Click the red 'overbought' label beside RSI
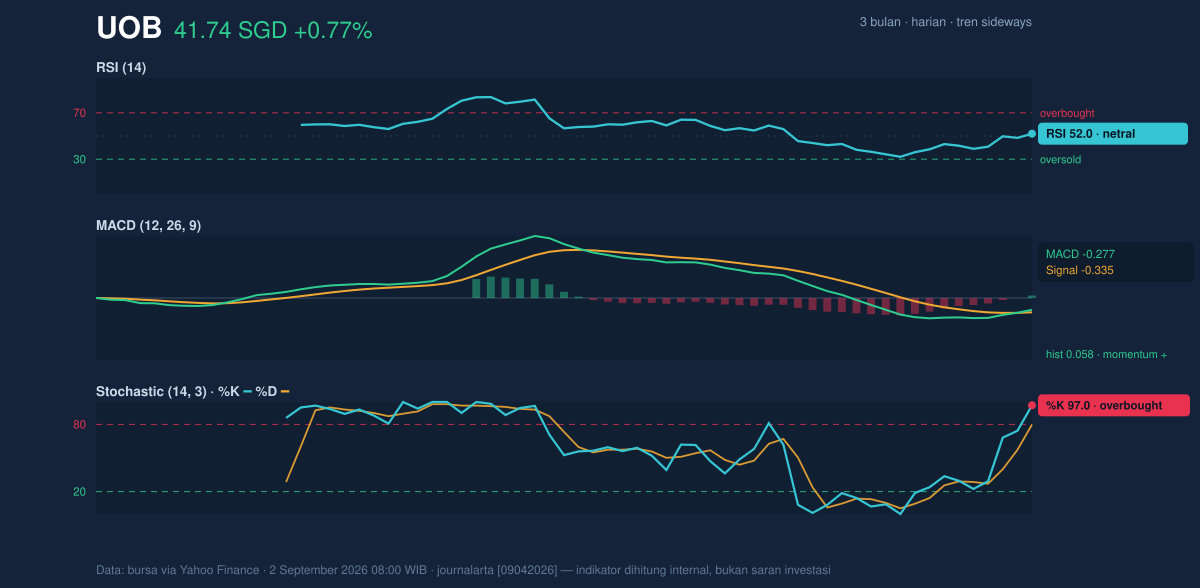 1067,113
